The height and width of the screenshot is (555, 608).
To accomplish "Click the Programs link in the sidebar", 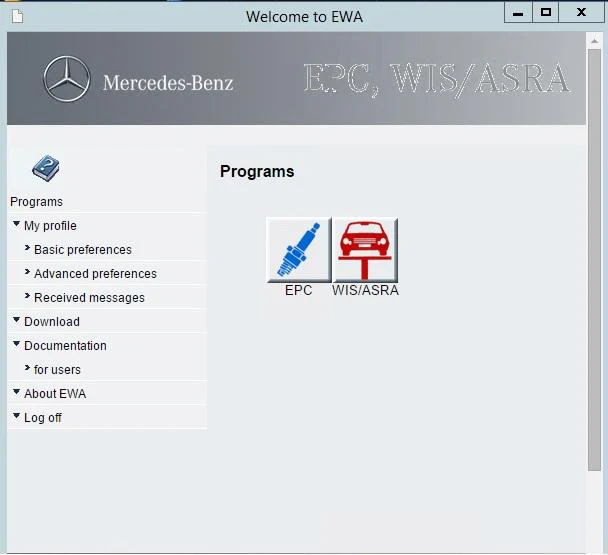I will 36,202.
